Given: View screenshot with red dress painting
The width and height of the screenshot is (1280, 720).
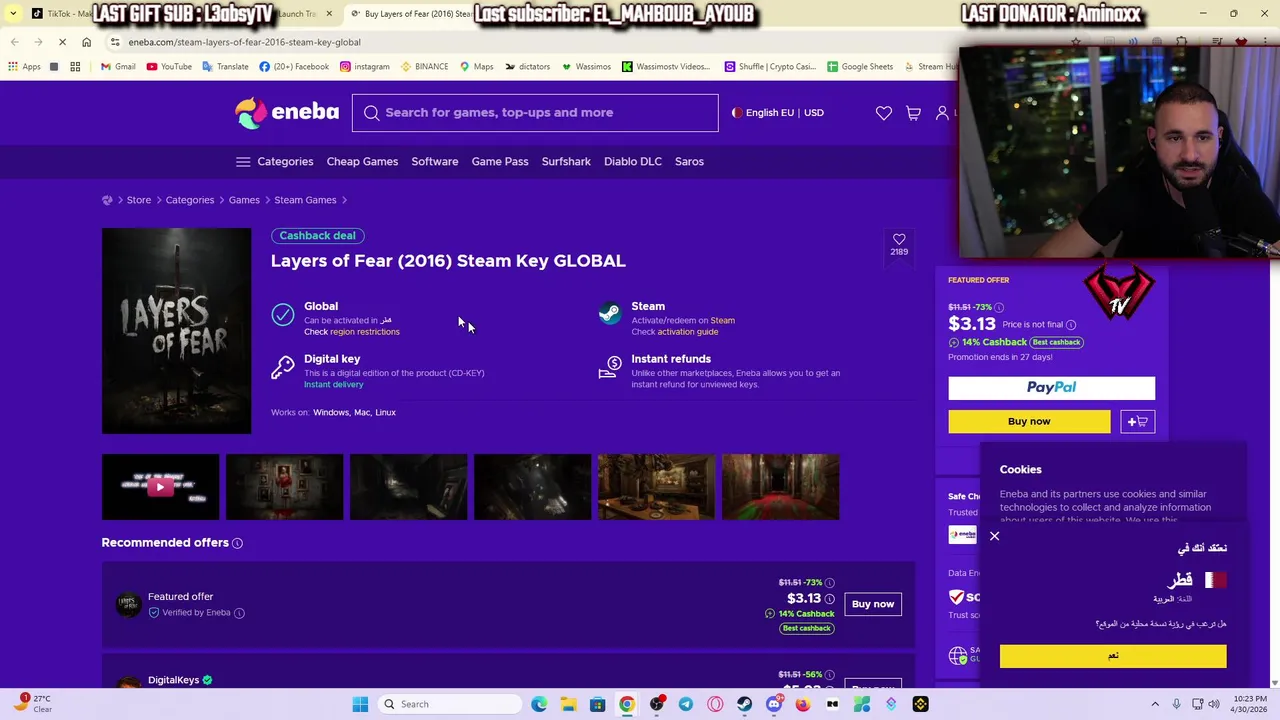Looking at the screenshot, I should tap(284, 487).
